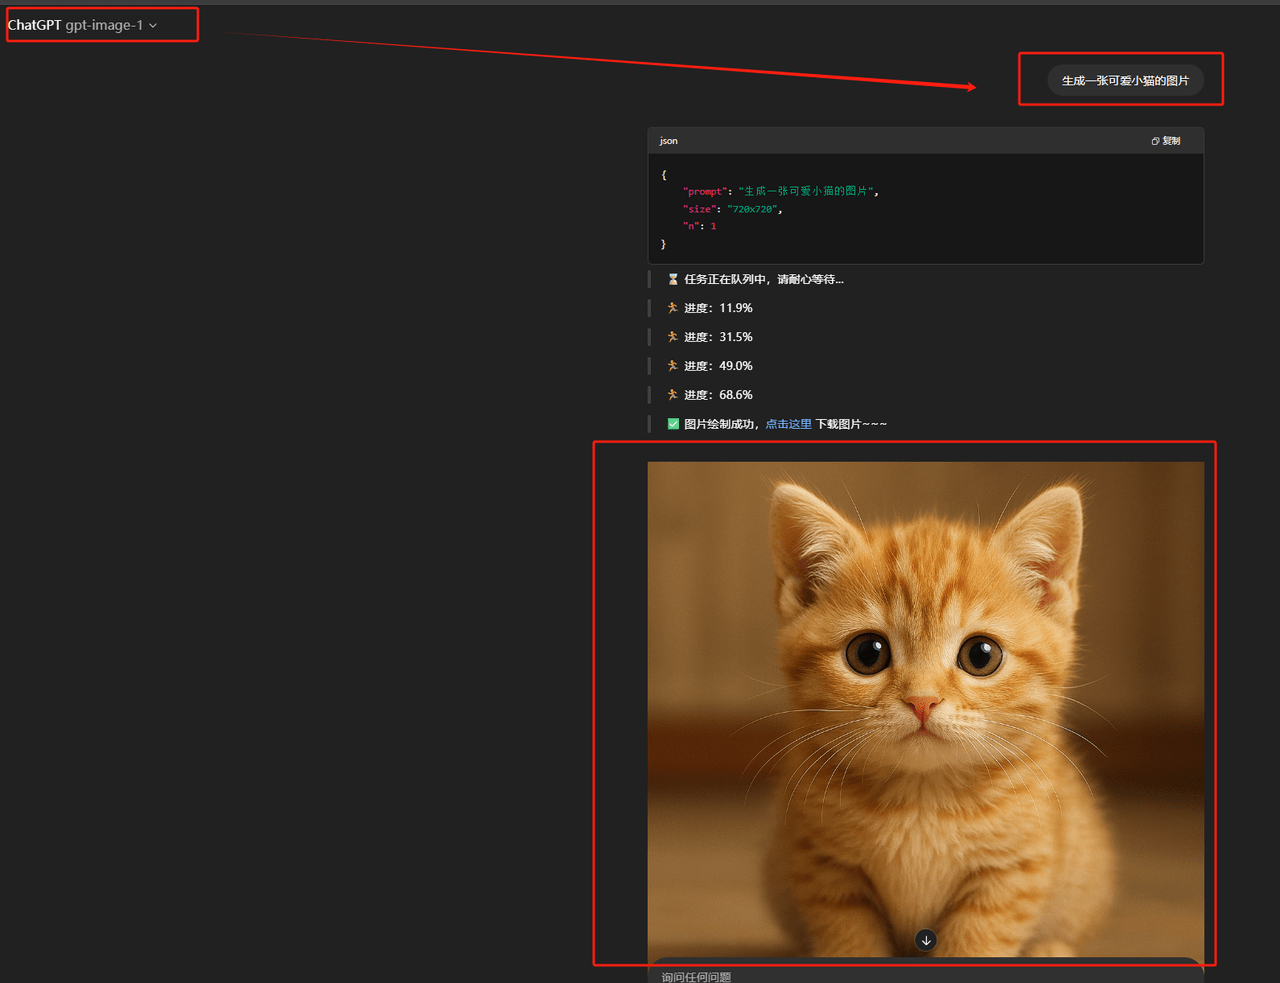Click the runner icon beside 进度 11.9%

pos(673,308)
